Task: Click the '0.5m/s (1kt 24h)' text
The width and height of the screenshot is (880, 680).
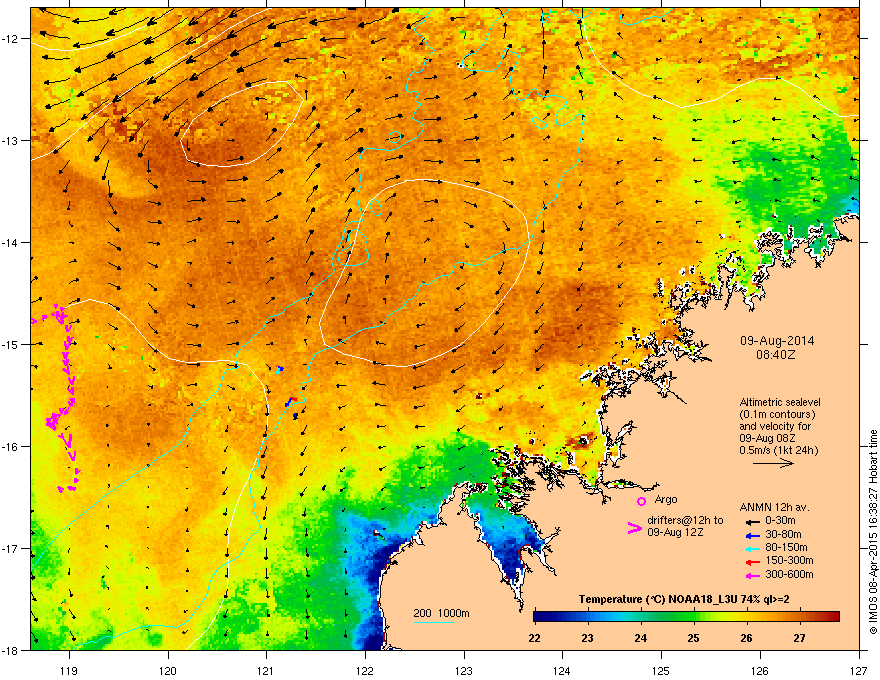Action: [x=779, y=450]
